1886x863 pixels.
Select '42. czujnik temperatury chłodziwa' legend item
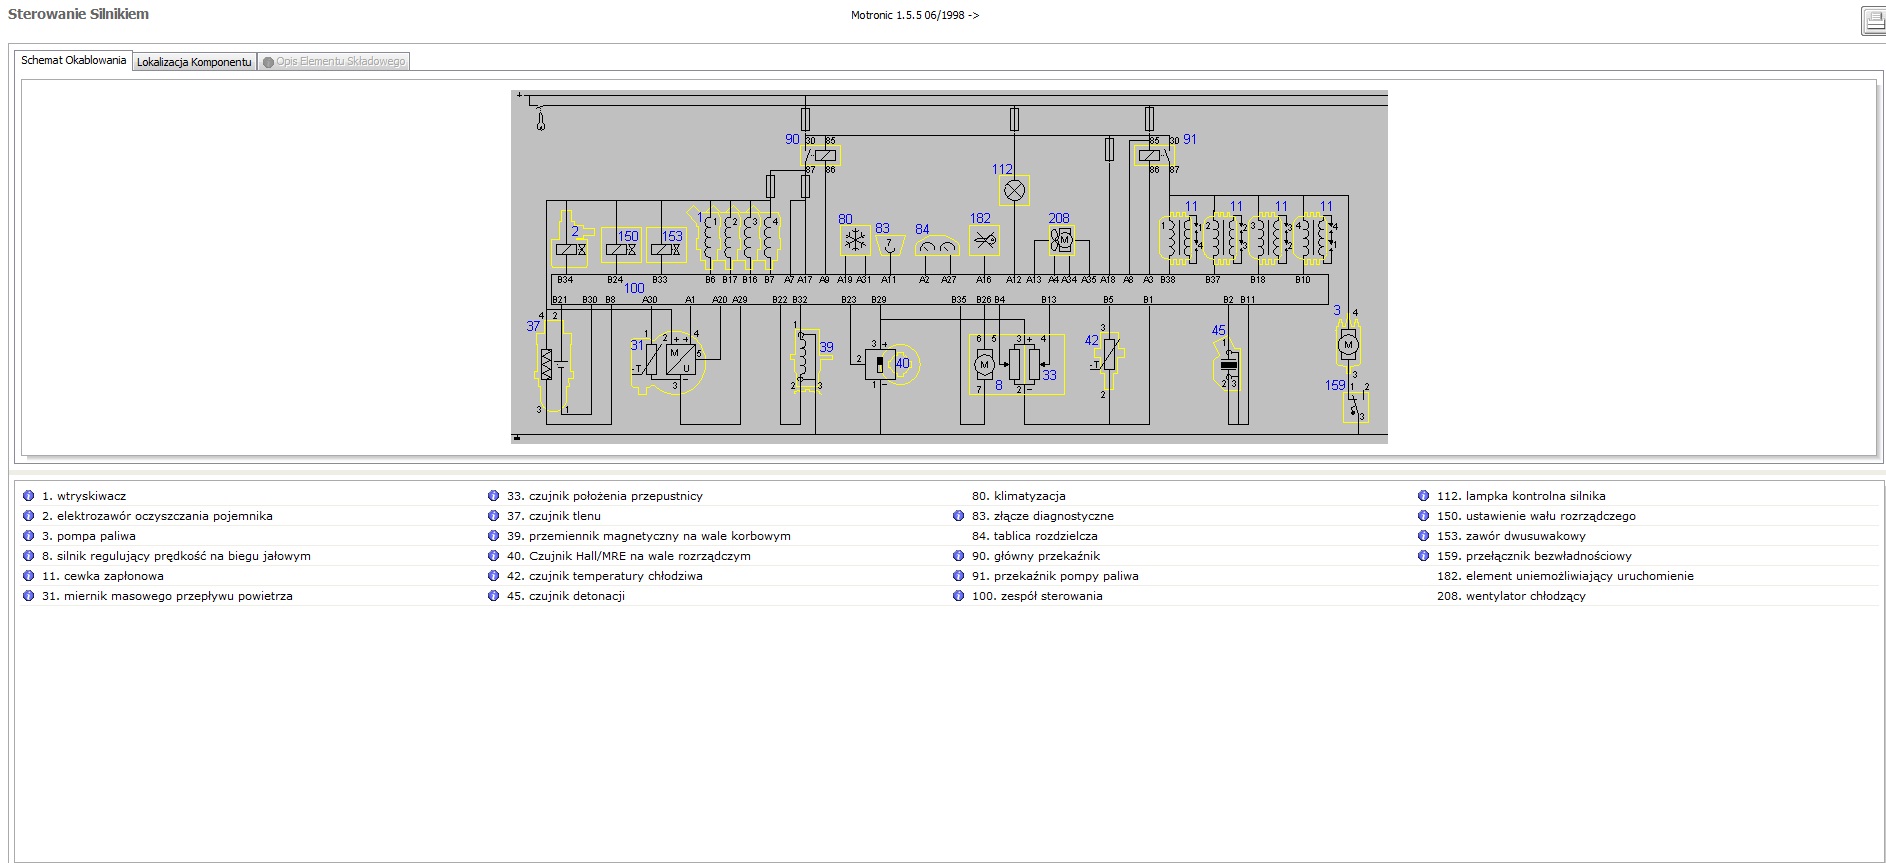coord(604,576)
